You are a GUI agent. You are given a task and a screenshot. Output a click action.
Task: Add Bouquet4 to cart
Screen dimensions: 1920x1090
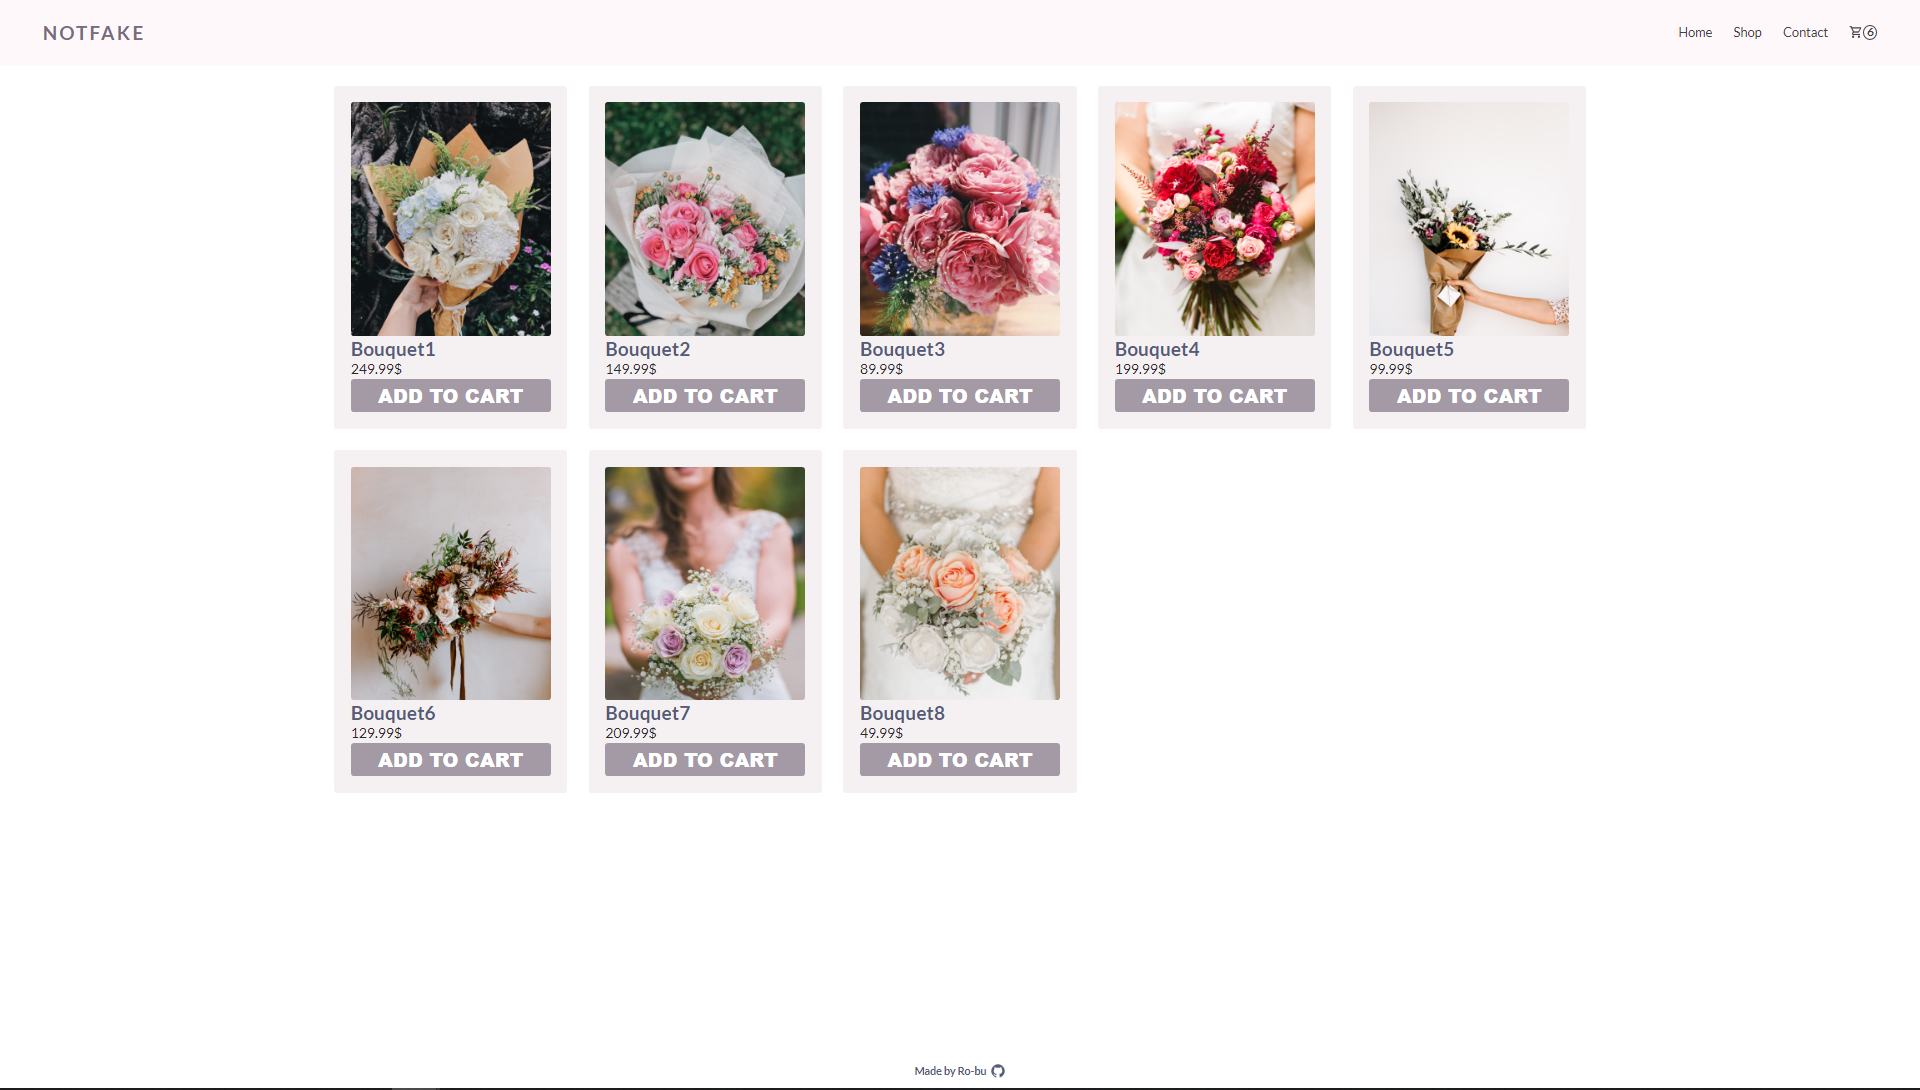click(1214, 396)
